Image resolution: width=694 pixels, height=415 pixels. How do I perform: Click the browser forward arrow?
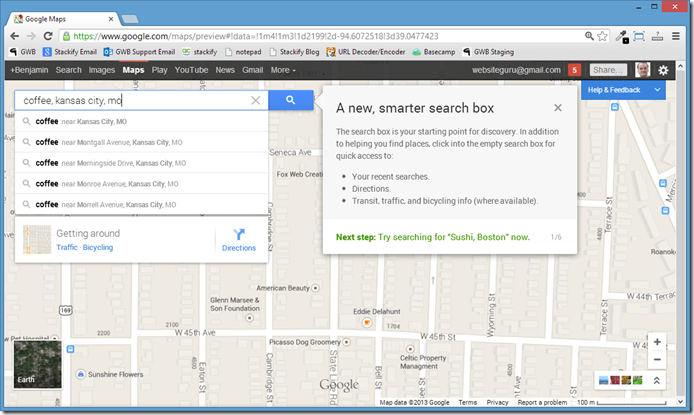31,36
